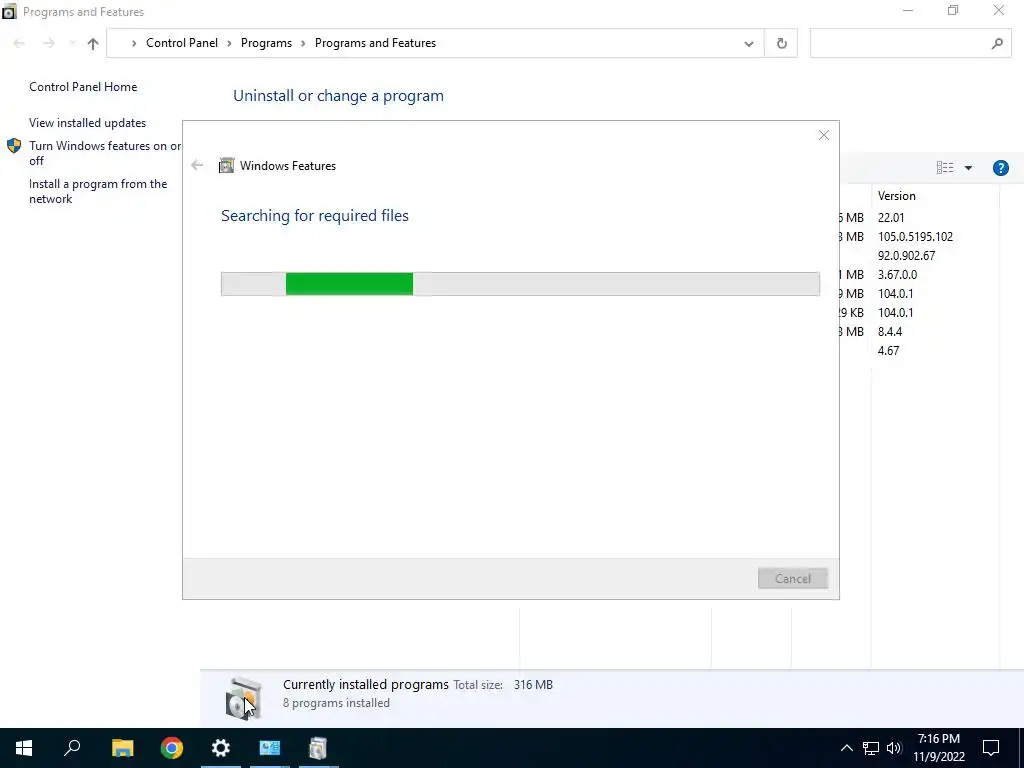Click the Cancel button in Windows Features

click(x=793, y=579)
